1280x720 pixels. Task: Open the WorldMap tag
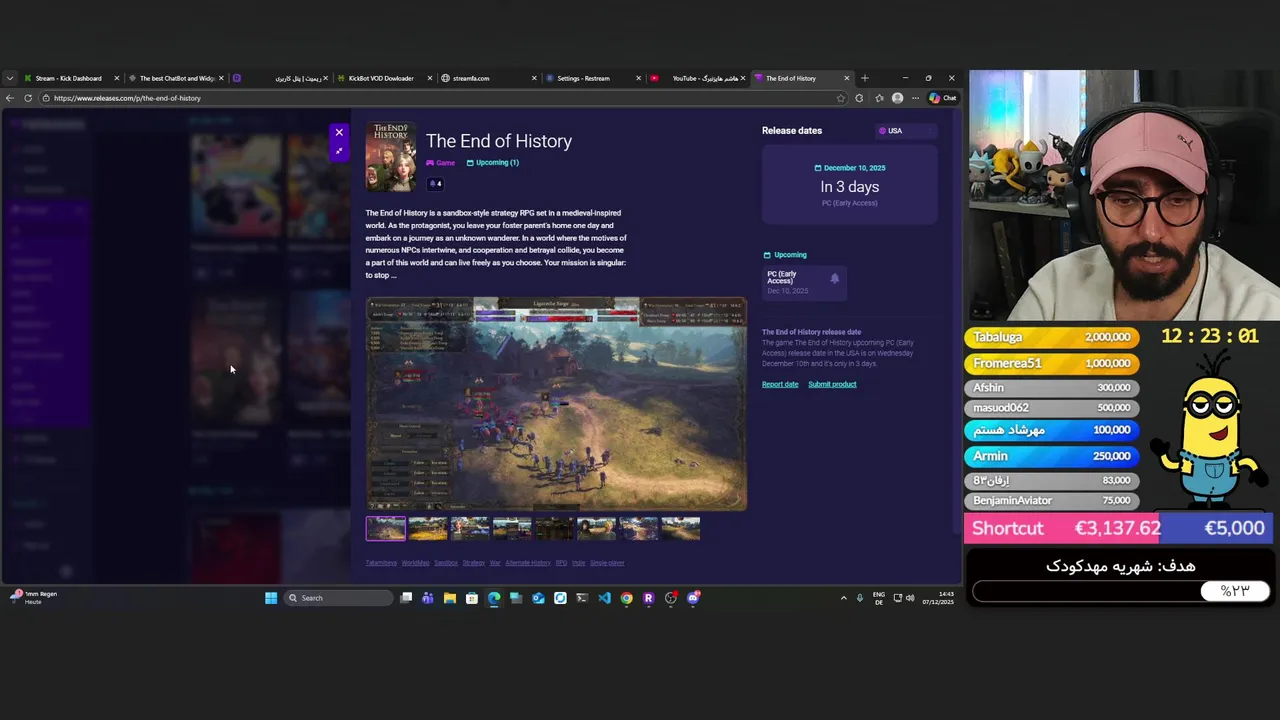point(415,563)
